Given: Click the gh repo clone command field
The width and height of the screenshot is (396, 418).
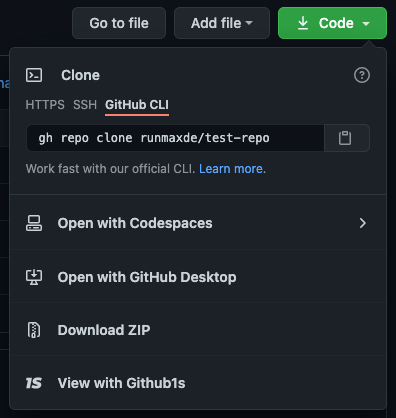Looking at the screenshot, I should (175, 138).
